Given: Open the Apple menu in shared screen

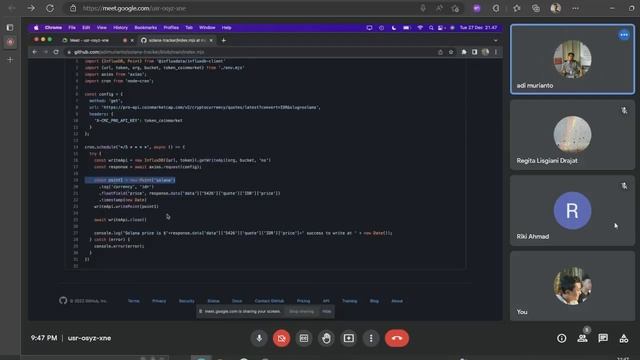Looking at the screenshot, I should click(x=36, y=28).
